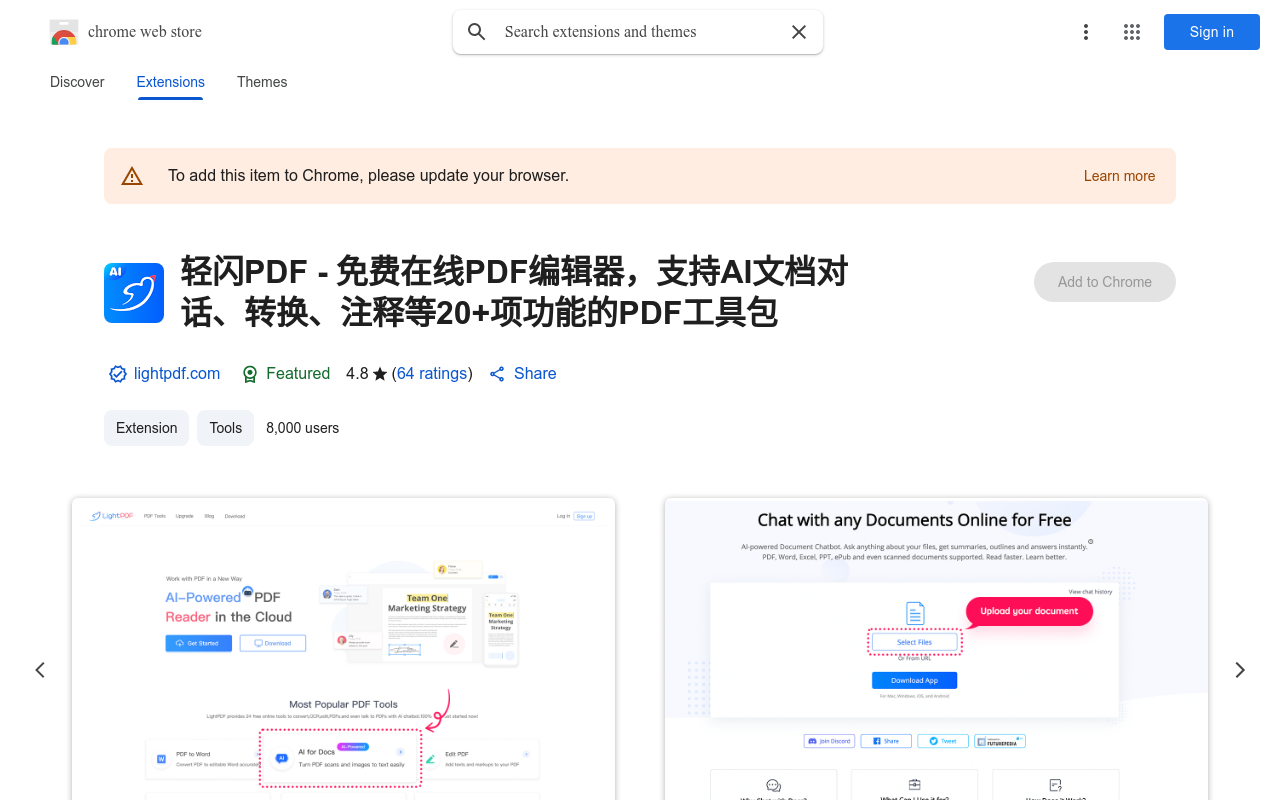Screen dimensions: 1280x800
Task: Click the LightPDF extension logo icon
Action: [134, 293]
